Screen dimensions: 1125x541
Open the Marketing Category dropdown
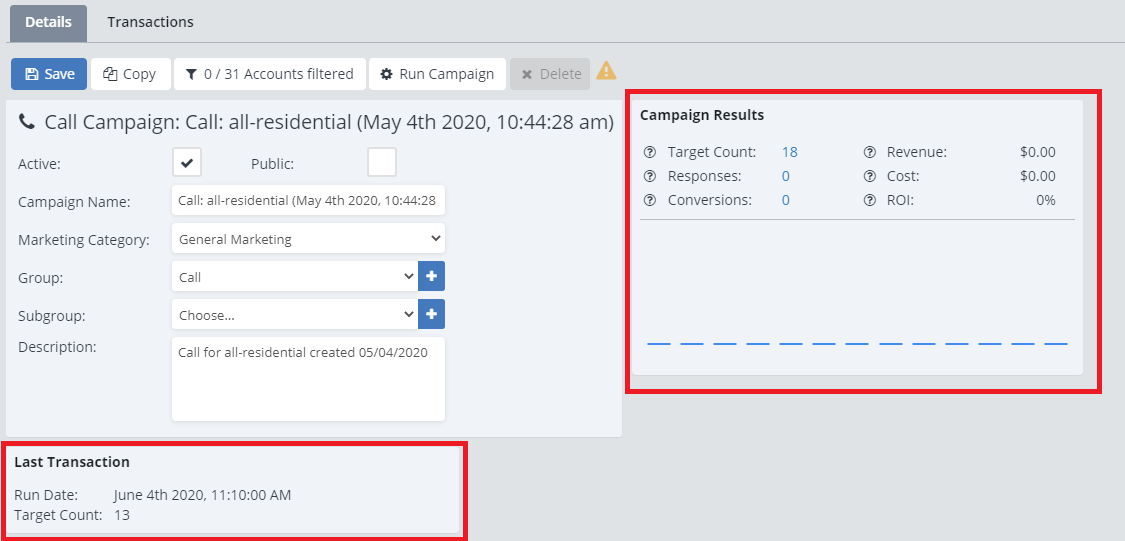pyautogui.click(x=308, y=239)
